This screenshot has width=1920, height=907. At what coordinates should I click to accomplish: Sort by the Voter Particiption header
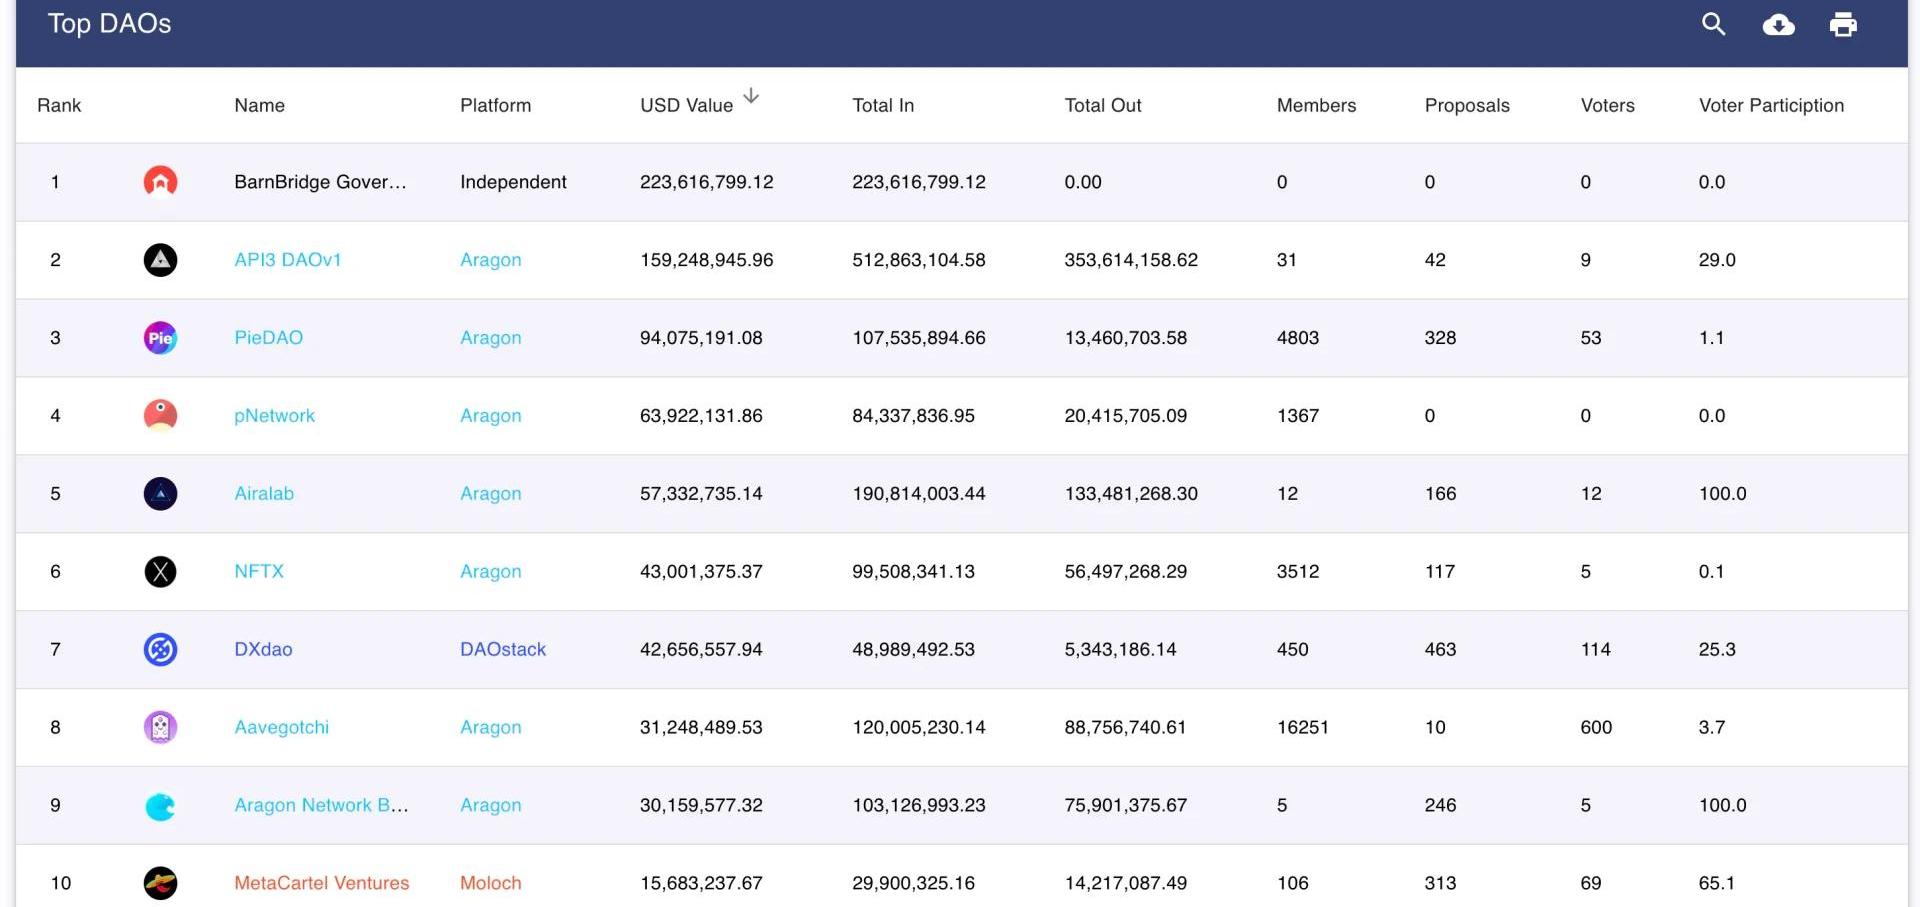pyautogui.click(x=1771, y=105)
